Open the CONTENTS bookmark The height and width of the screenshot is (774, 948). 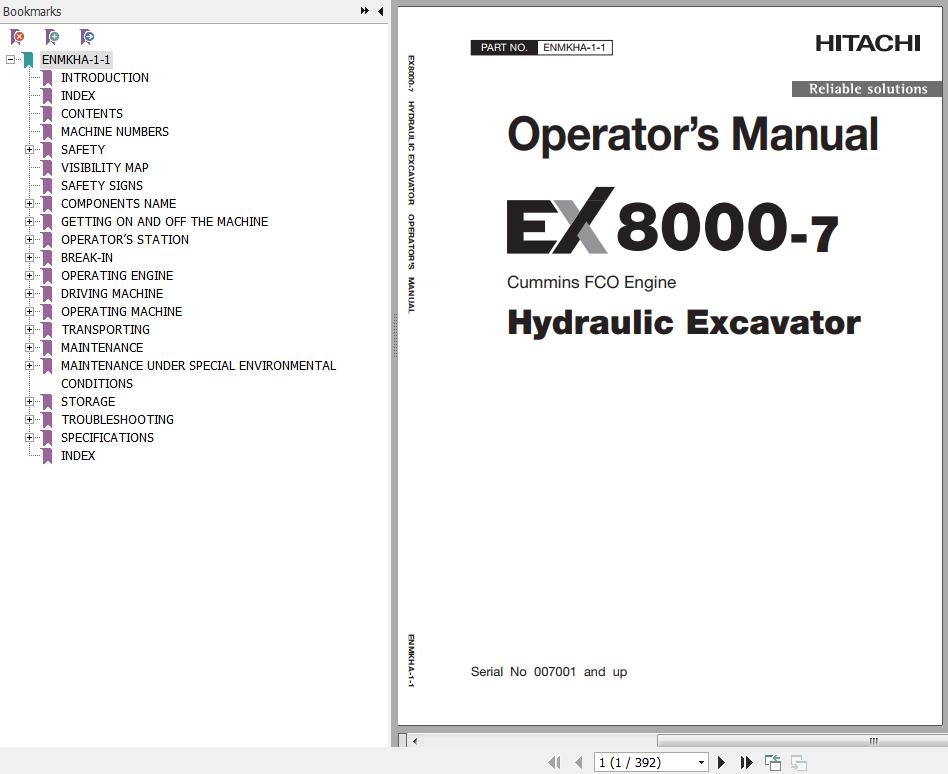[92, 114]
